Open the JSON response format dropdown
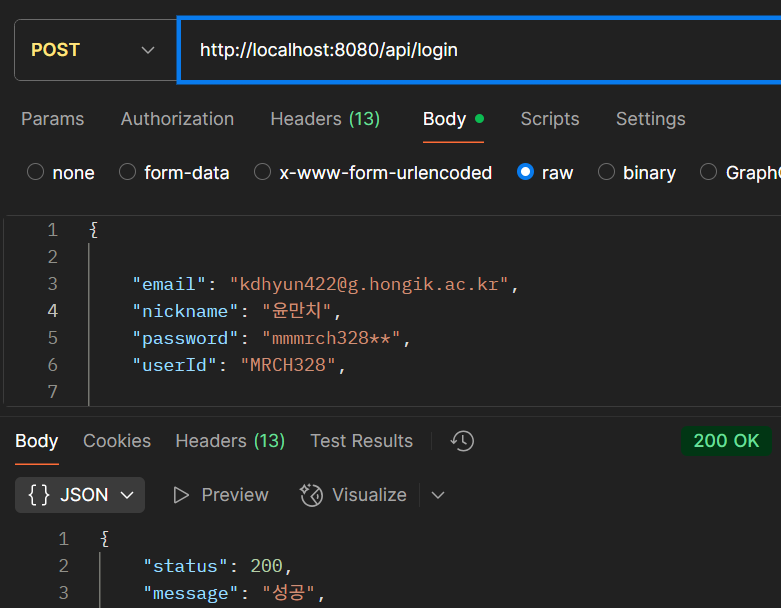This screenshot has height=608, width=781. pyautogui.click(x=80, y=495)
